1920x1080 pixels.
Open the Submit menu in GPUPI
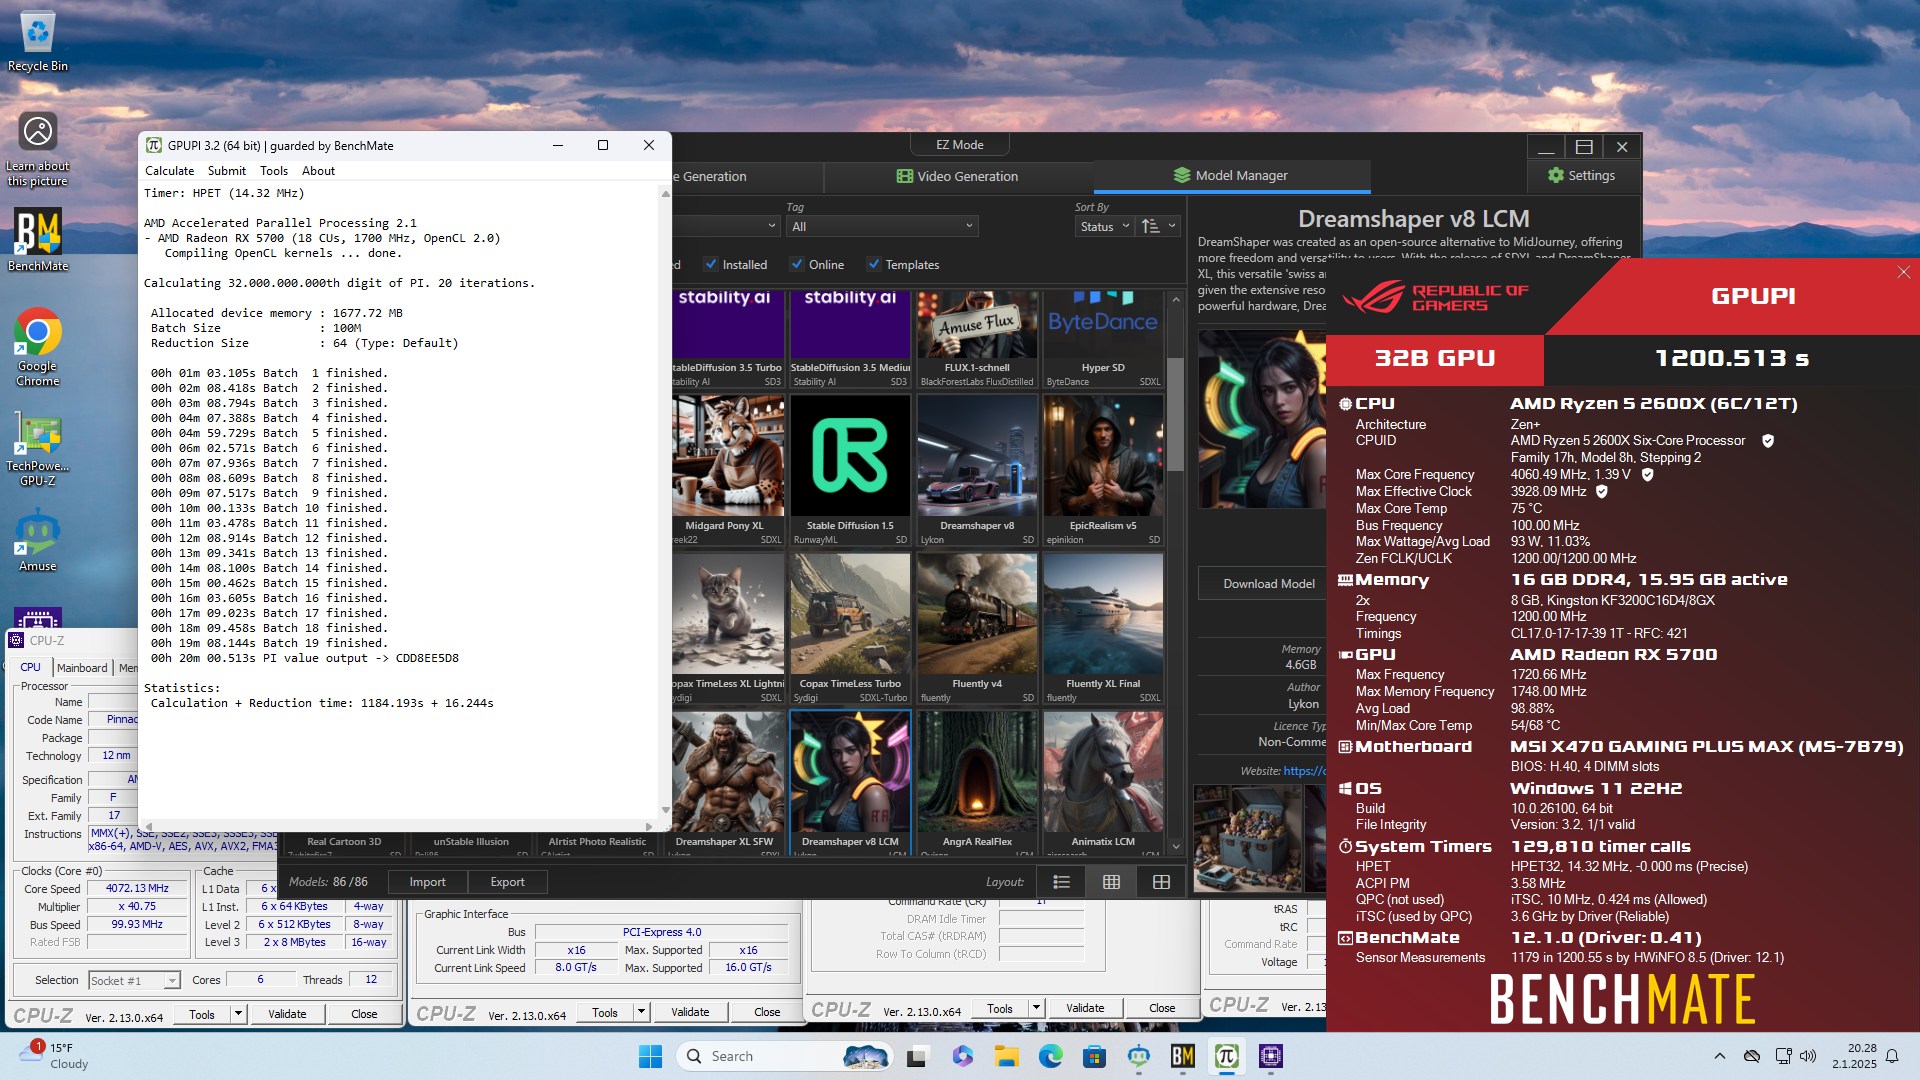pyautogui.click(x=227, y=171)
